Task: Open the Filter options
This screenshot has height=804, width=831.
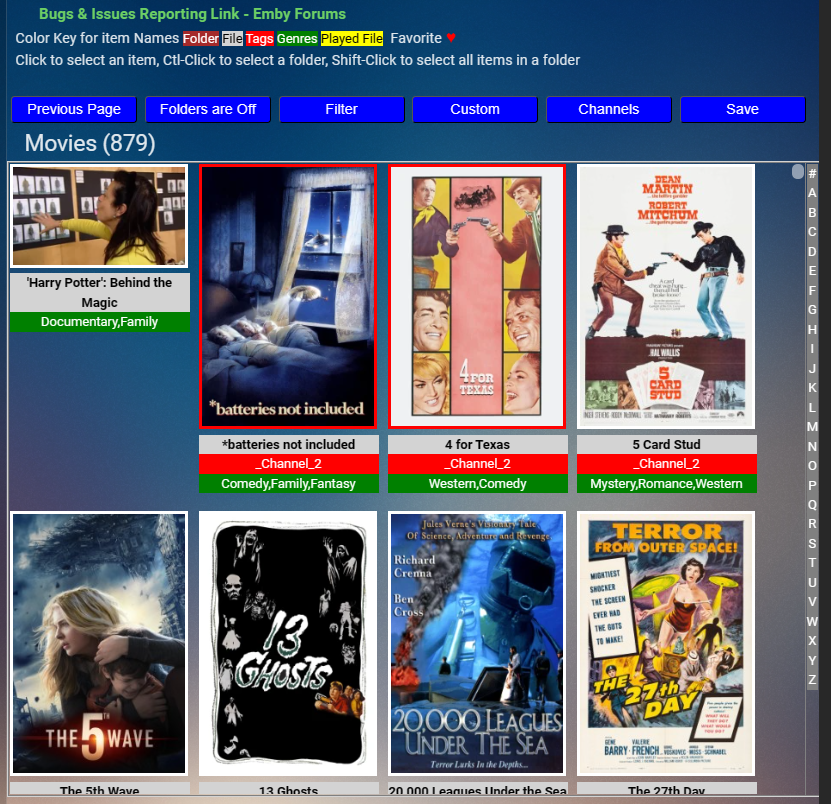Action: coord(342,109)
